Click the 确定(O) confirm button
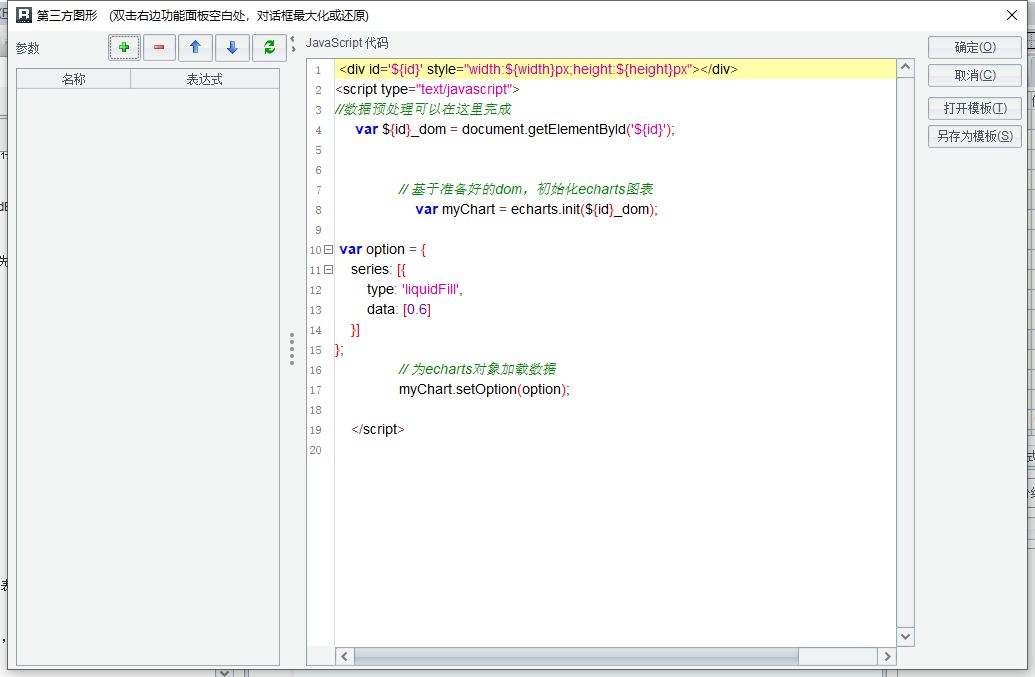The image size is (1035, 677). [974, 47]
